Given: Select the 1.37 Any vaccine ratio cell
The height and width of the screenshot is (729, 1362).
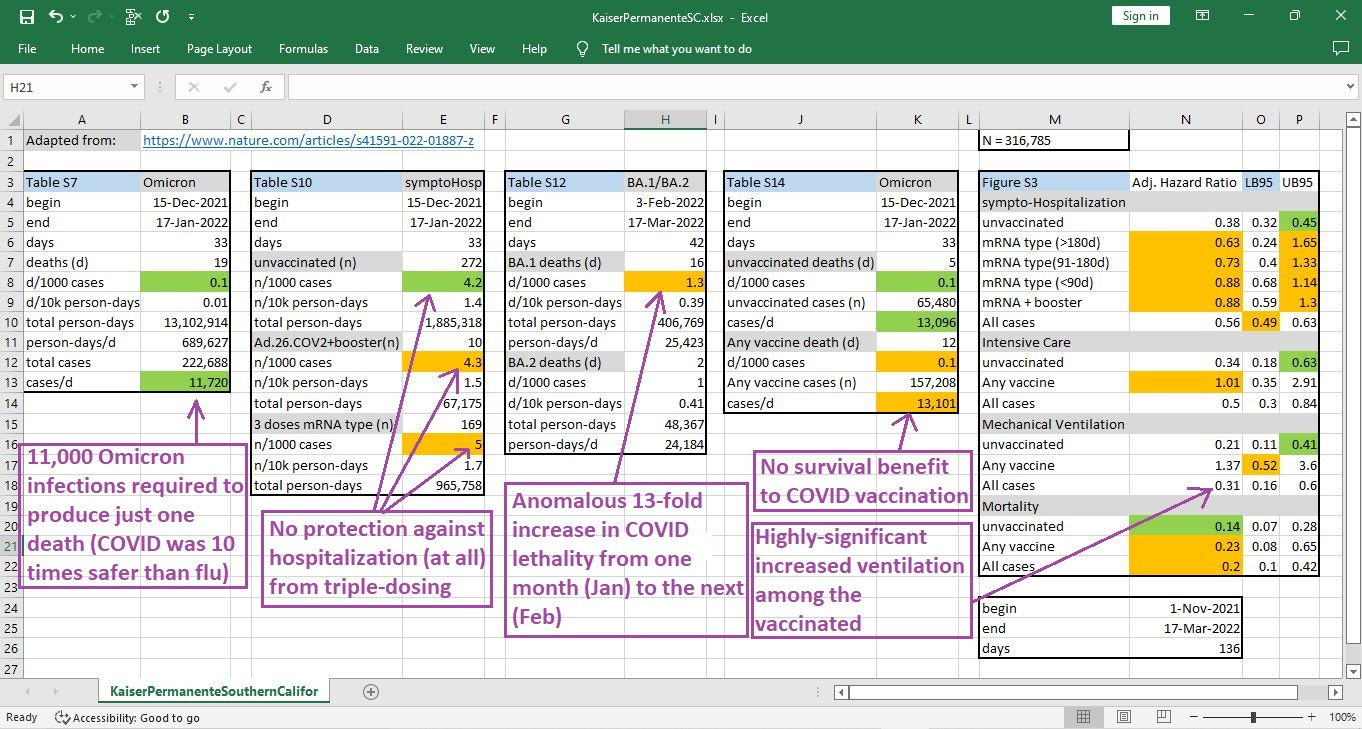Looking at the screenshot, I should point(1186,464).
